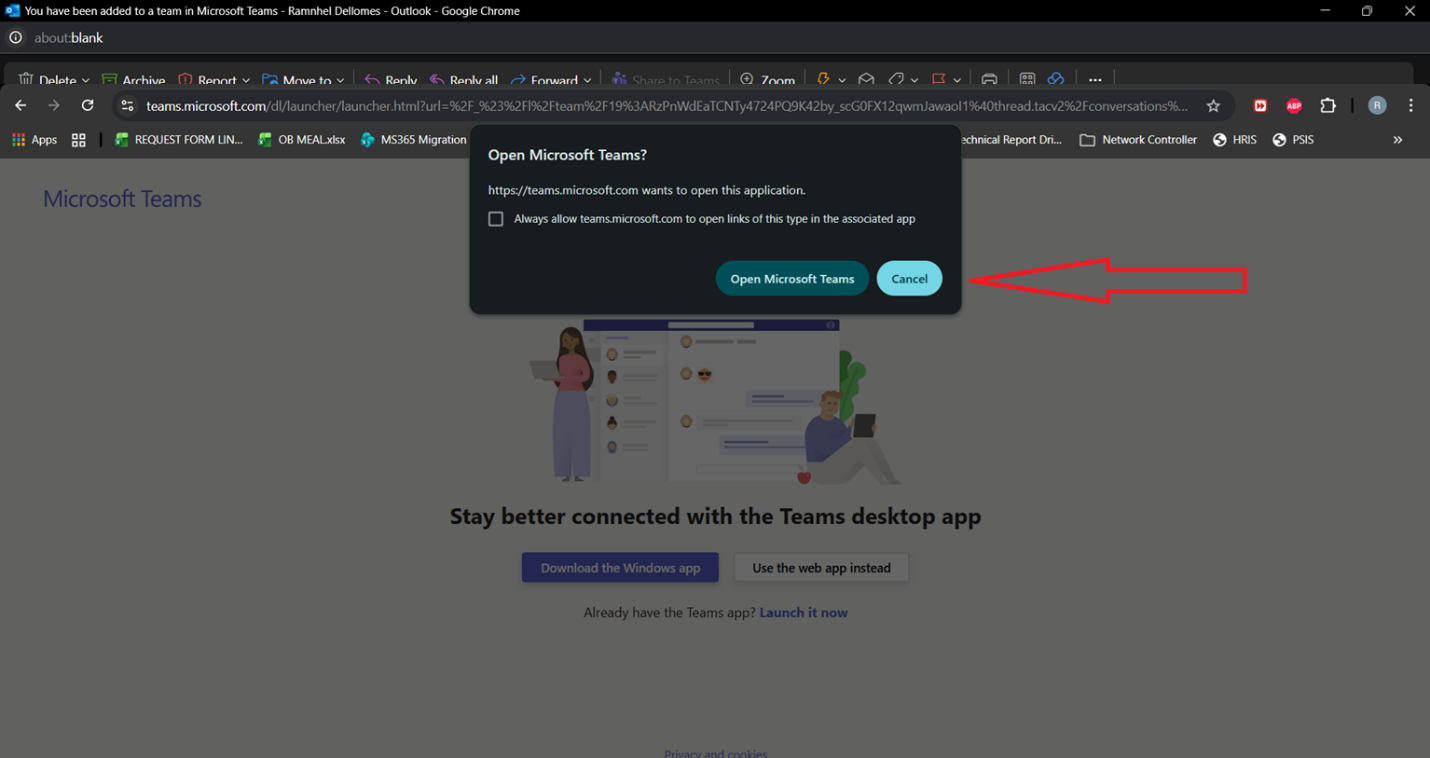
Task: Click the Privacy and cookies link
Action: (x=715, y=753)
